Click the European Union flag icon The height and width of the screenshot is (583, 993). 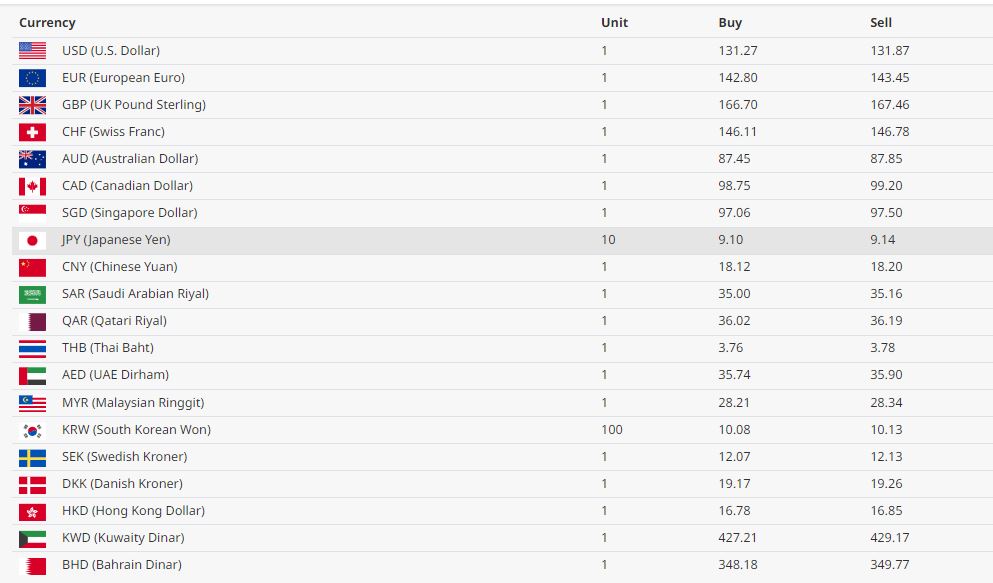[32, 78]
